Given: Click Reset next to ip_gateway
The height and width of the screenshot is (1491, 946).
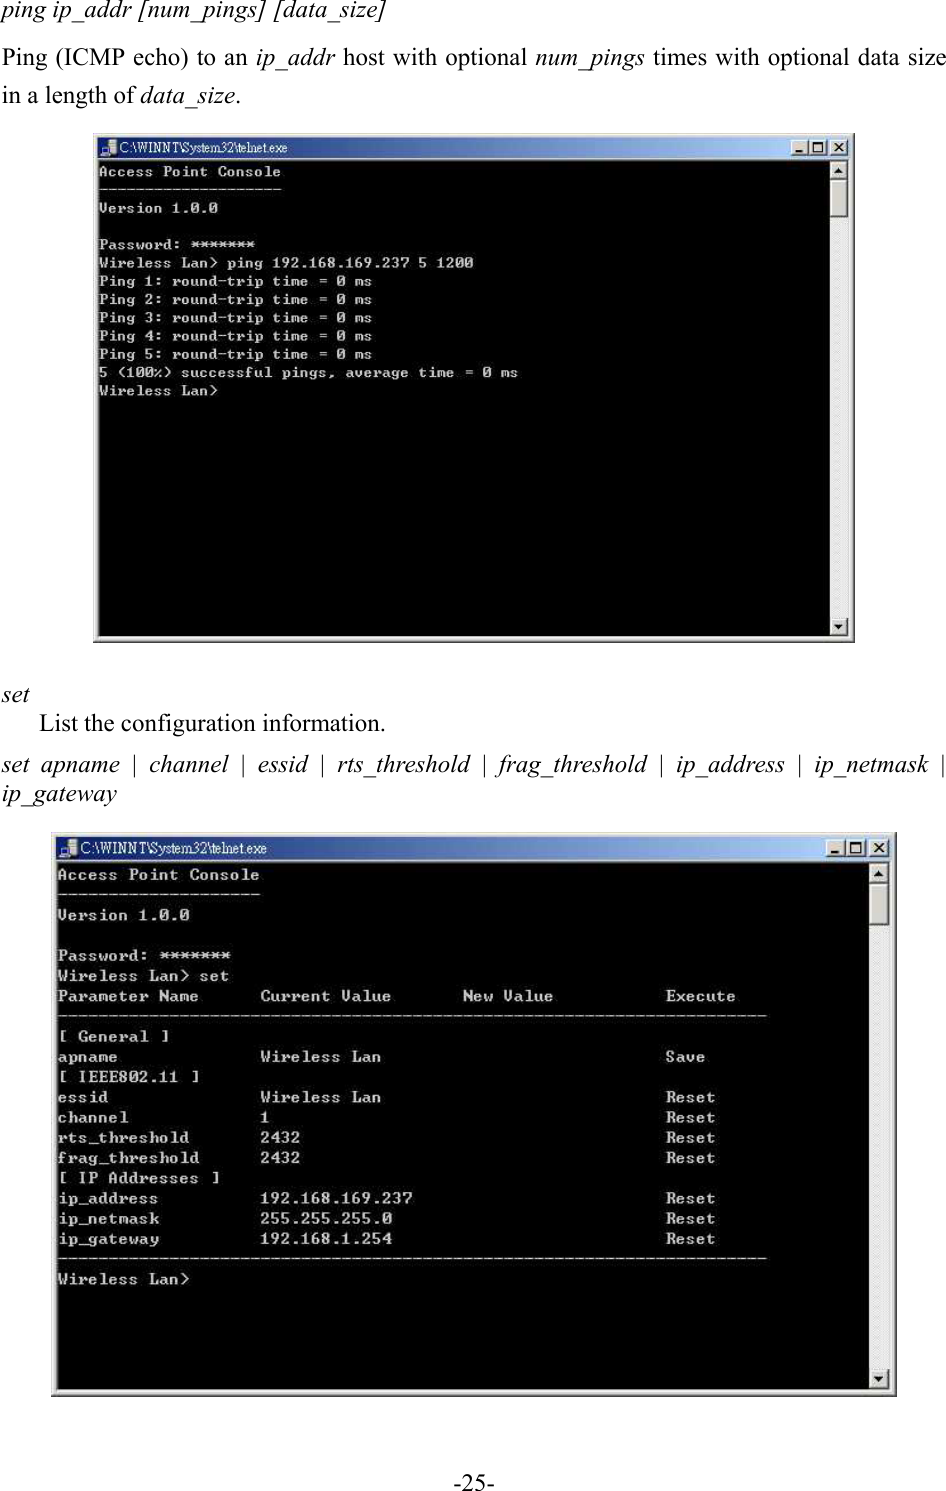Looking at the screenshot, I should coord(690,1238).
